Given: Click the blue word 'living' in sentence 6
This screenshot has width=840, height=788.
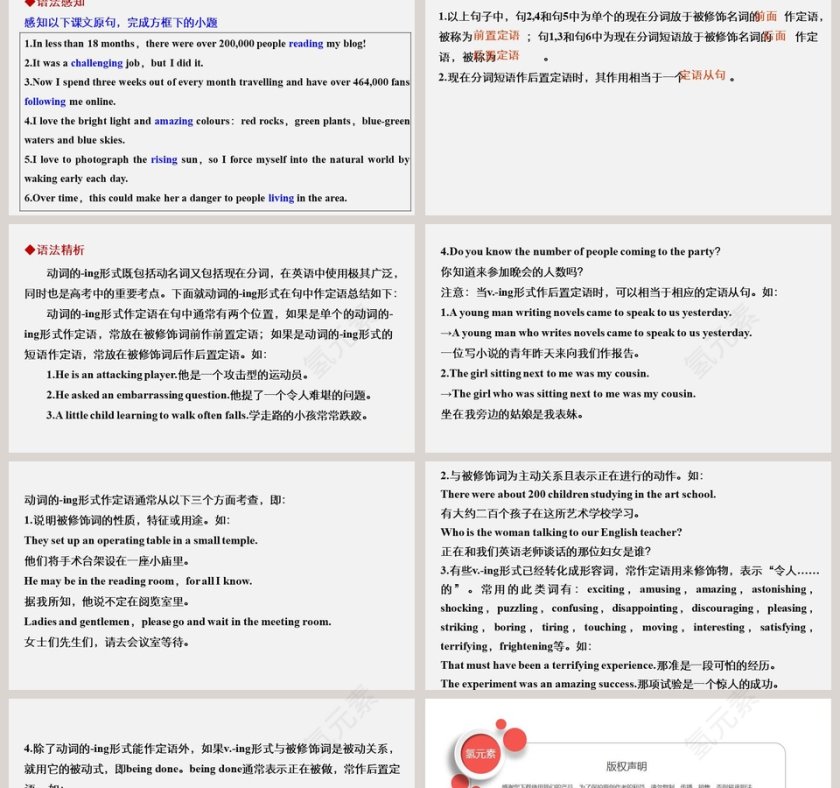Looking at the screenshot, I should pyautogui.click(x=281, y=198).
